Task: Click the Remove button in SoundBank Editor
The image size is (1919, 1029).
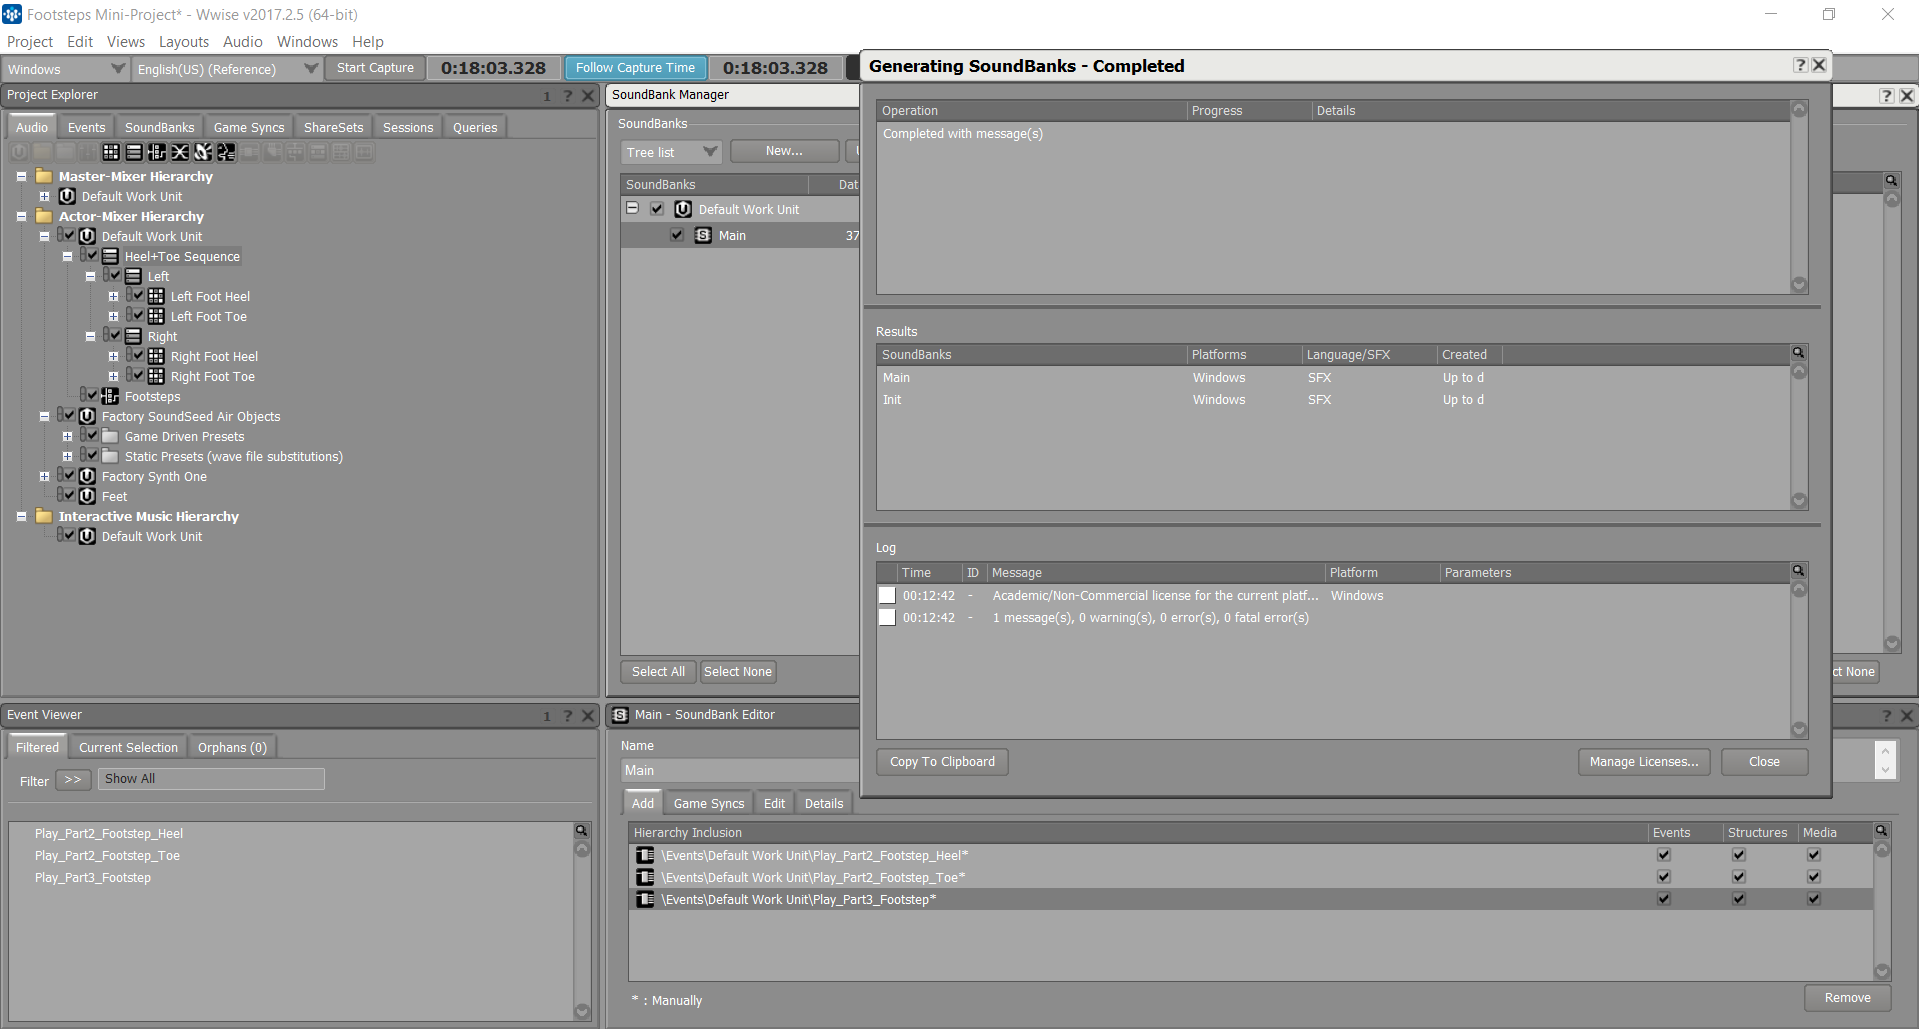Action: [x=1847, y=998]
